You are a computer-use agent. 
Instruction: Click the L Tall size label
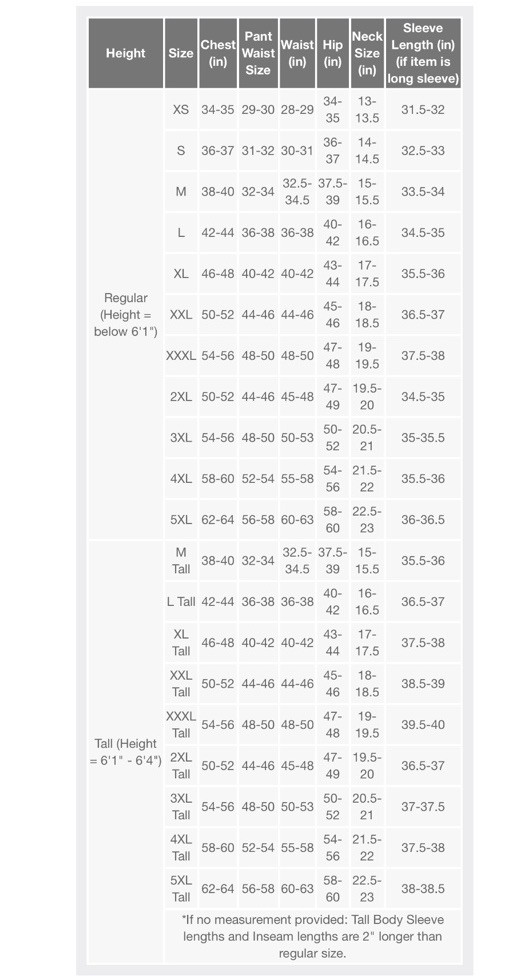181,601
